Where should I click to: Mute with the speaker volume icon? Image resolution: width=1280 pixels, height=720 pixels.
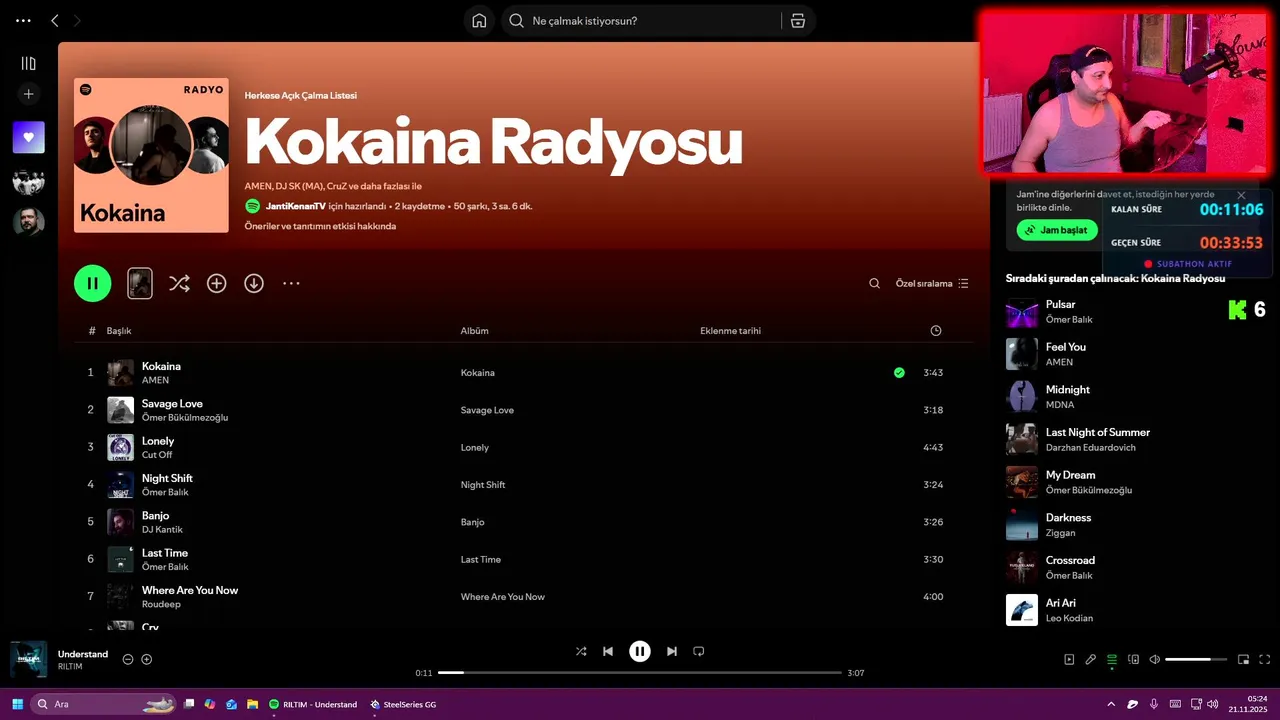point(1155,659)
